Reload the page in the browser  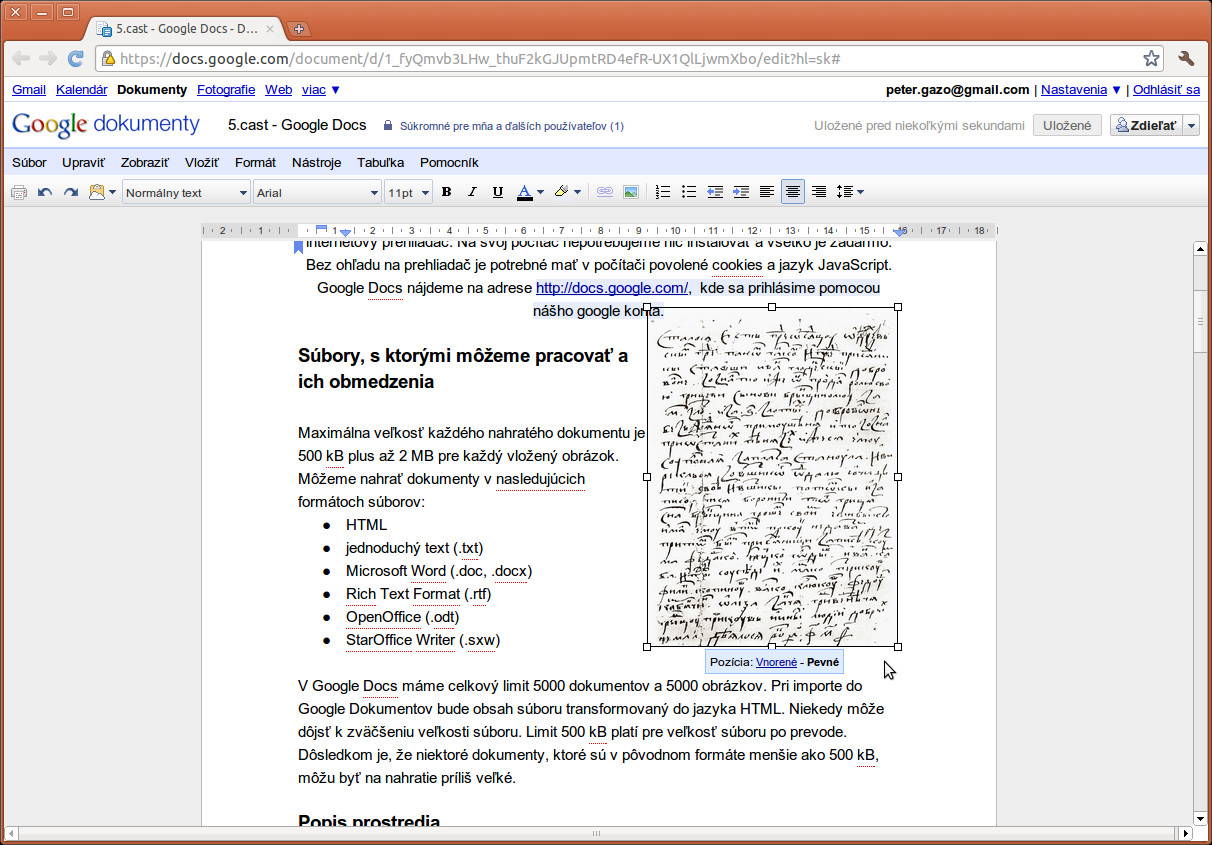(75, 58)
